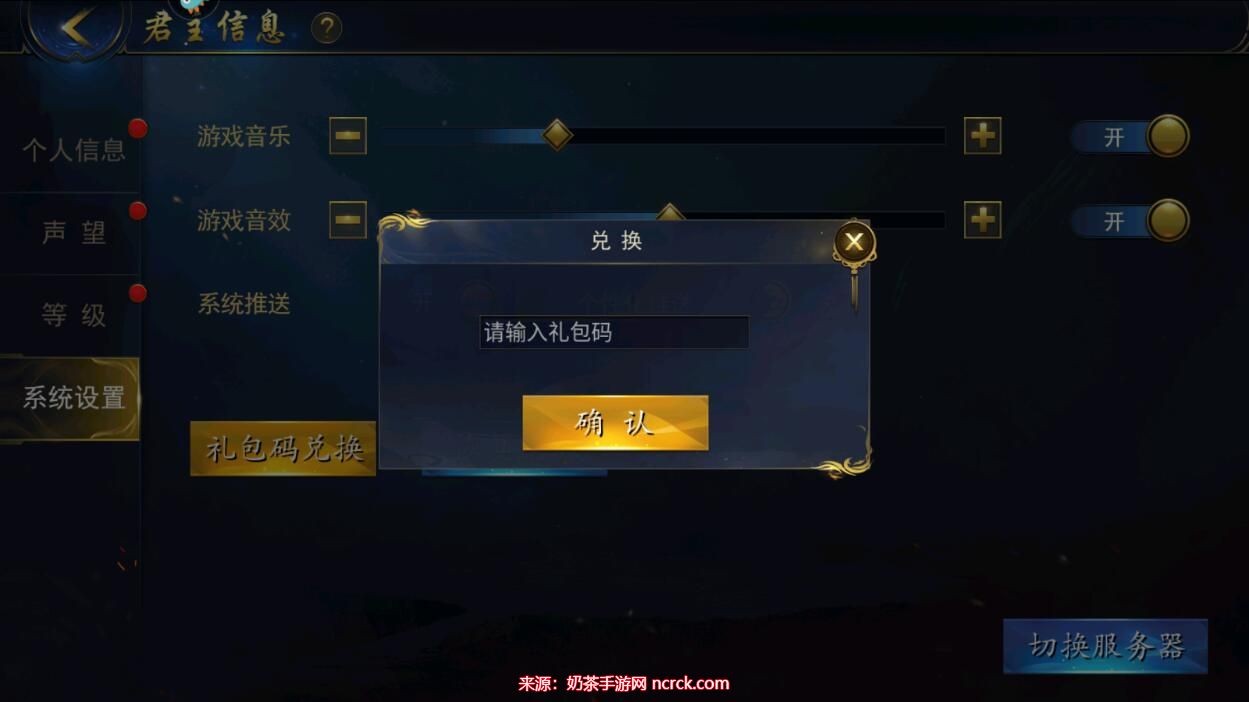Decrease game music with minus button
Screen dimensions: 1249x702
(348, 136)
